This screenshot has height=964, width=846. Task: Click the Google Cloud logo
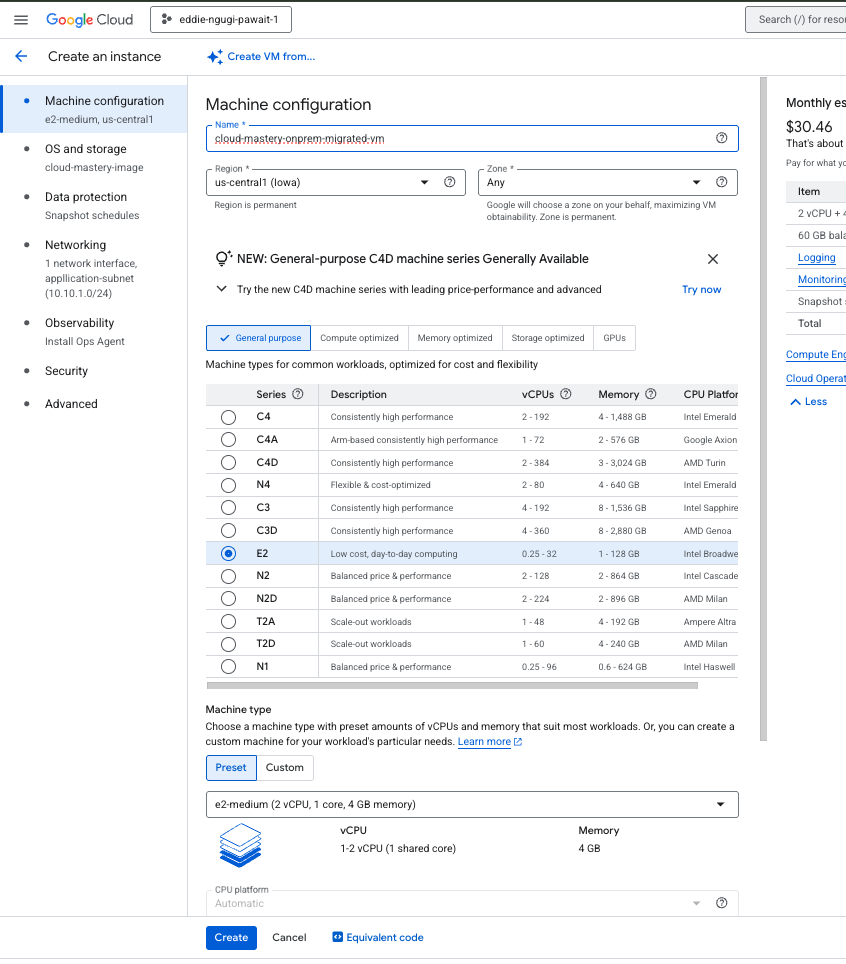tap(90, 19)
